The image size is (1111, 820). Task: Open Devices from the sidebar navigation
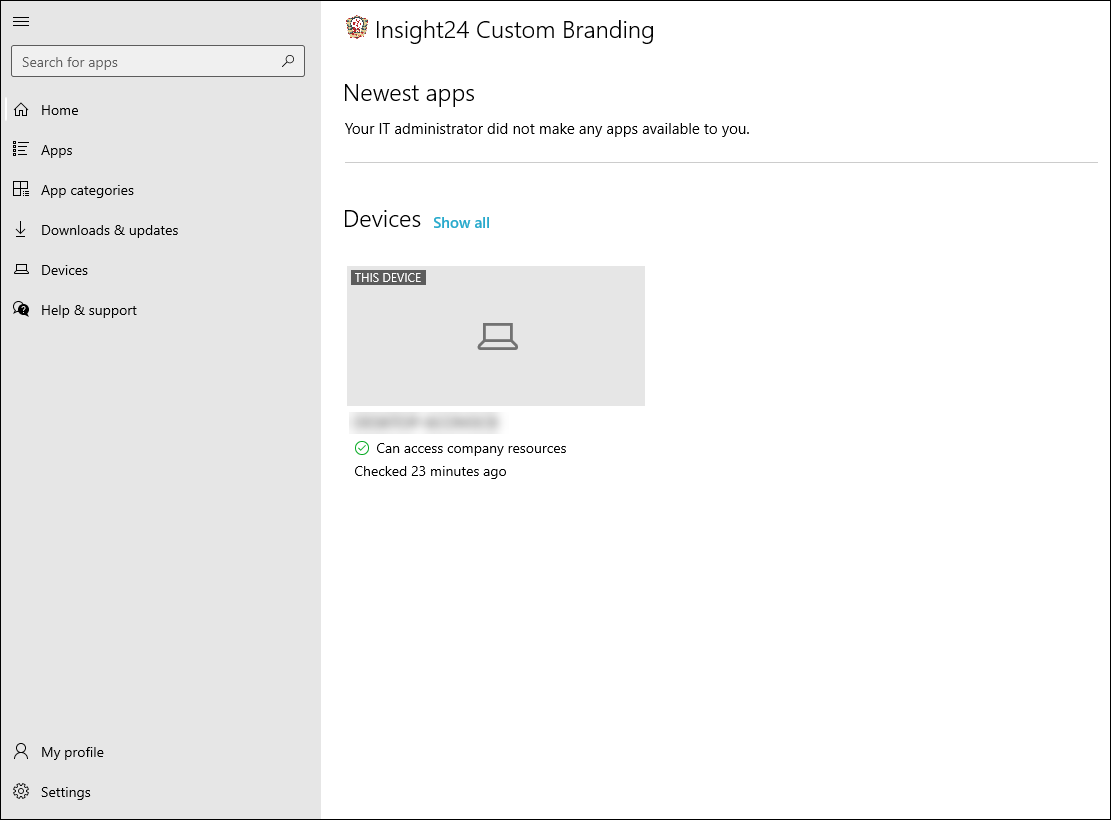(64, 270)
